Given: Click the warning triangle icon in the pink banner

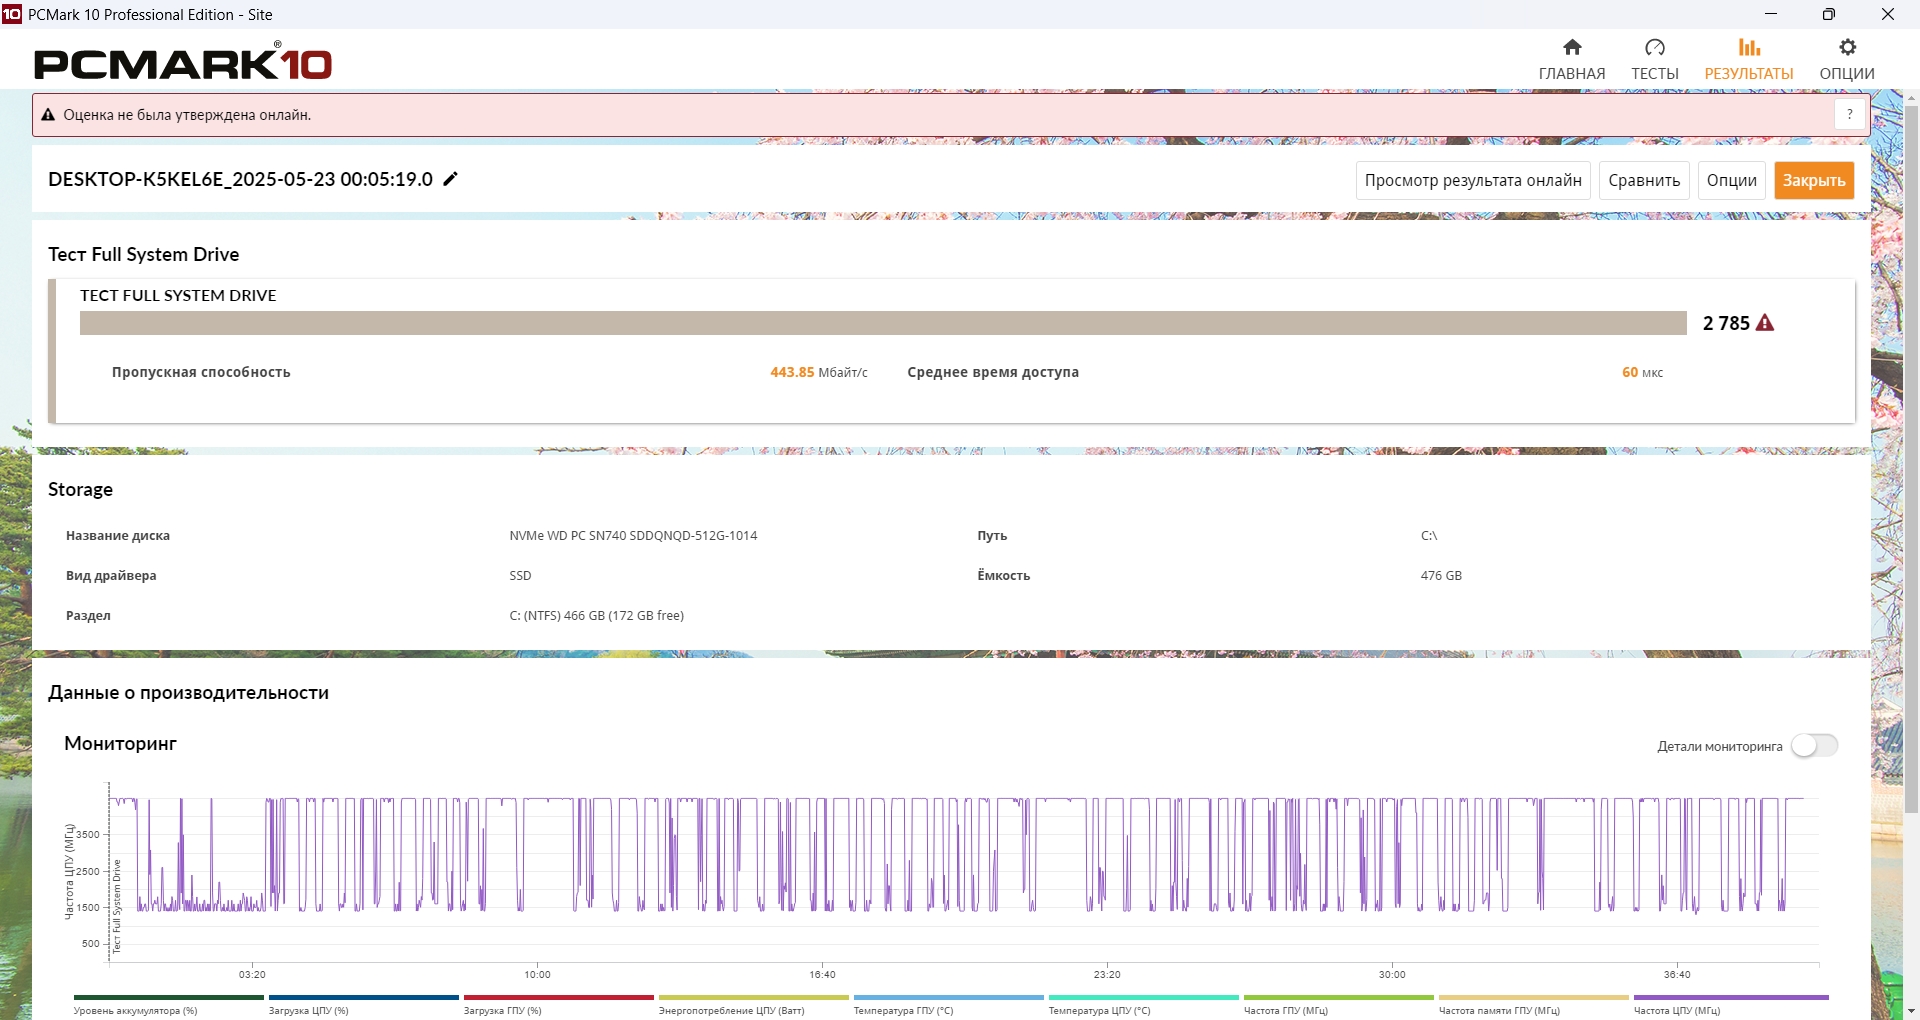Looking at the screenshot, I should point(47,115).
